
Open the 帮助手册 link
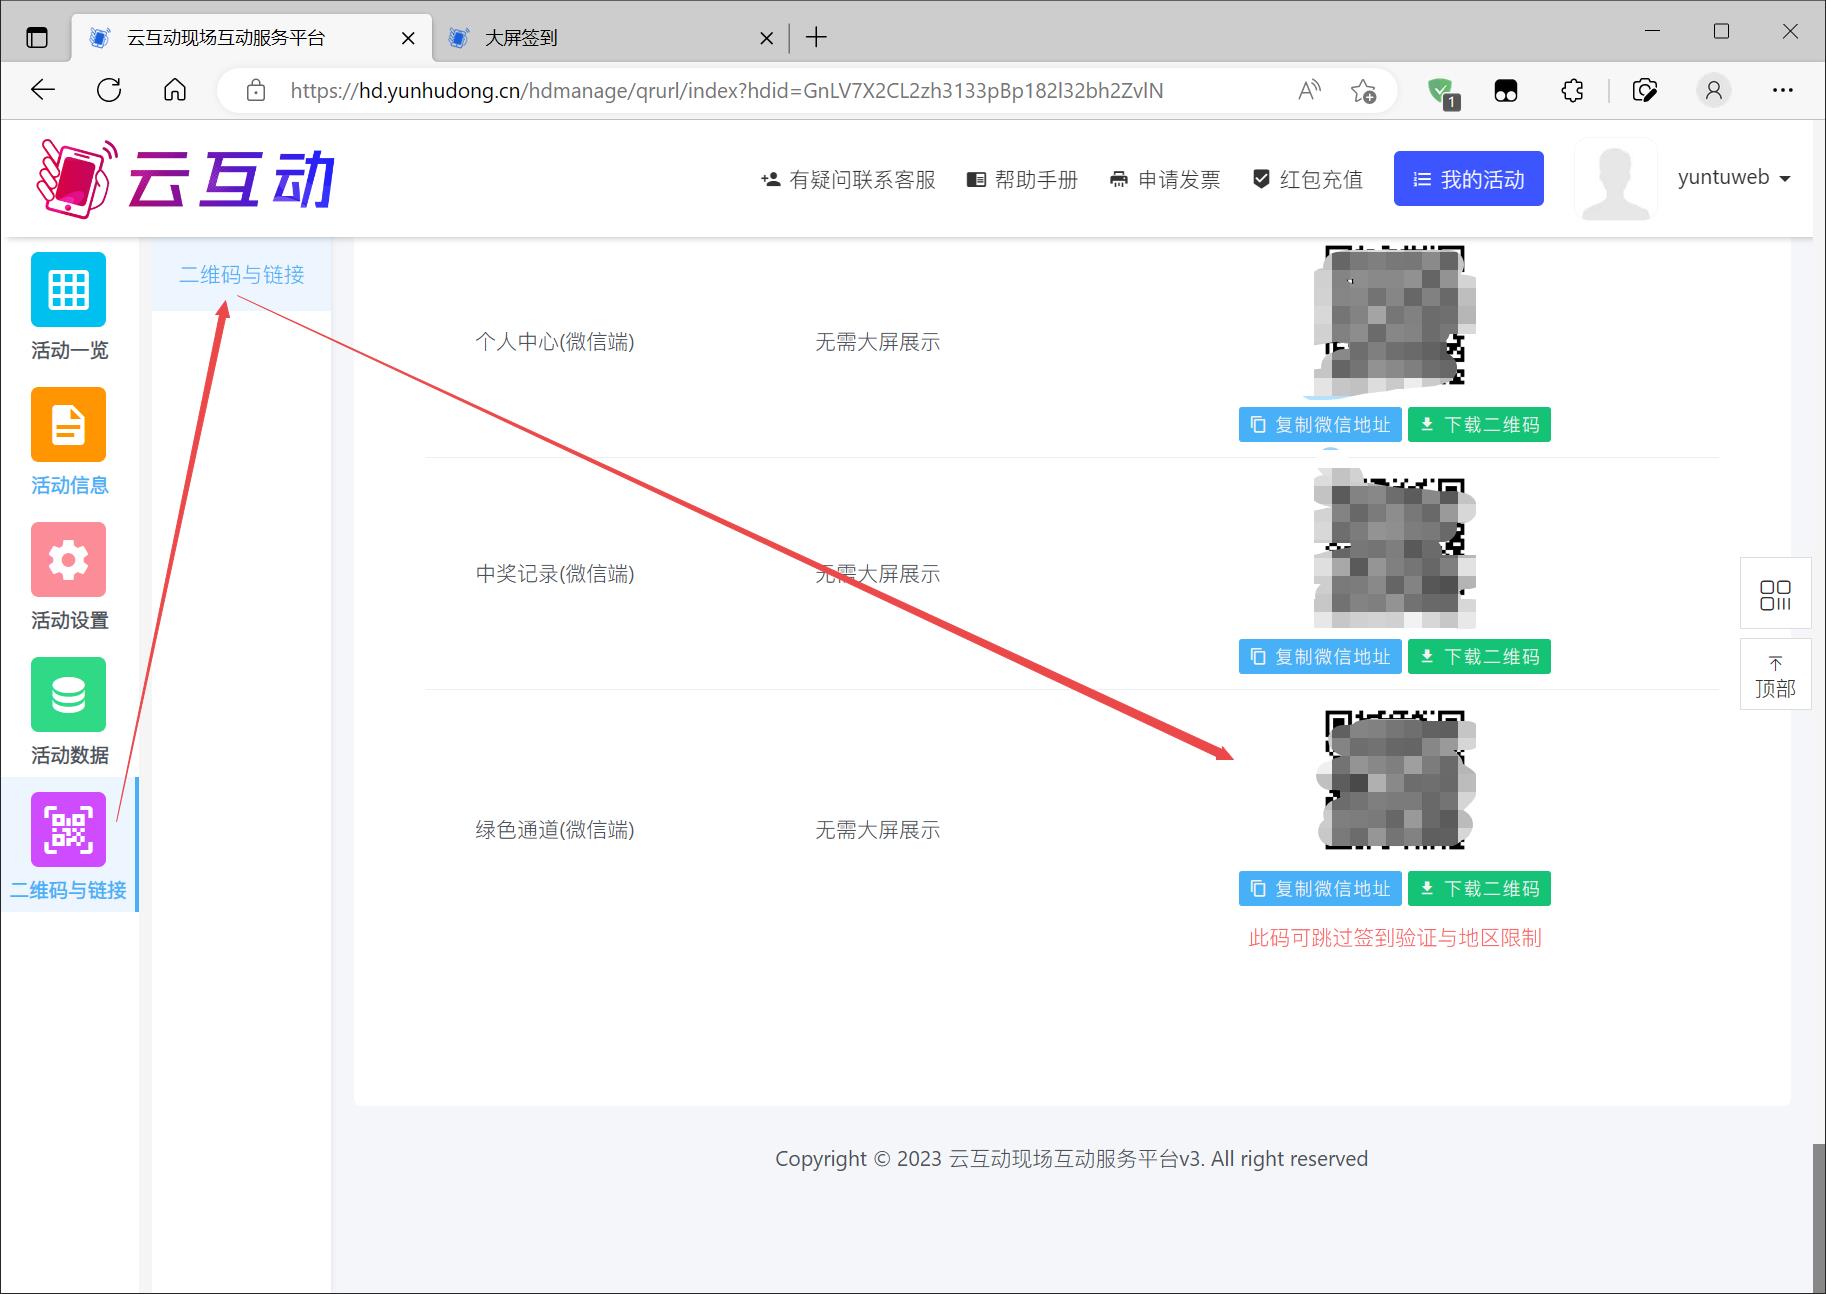tap(1022, 180)
